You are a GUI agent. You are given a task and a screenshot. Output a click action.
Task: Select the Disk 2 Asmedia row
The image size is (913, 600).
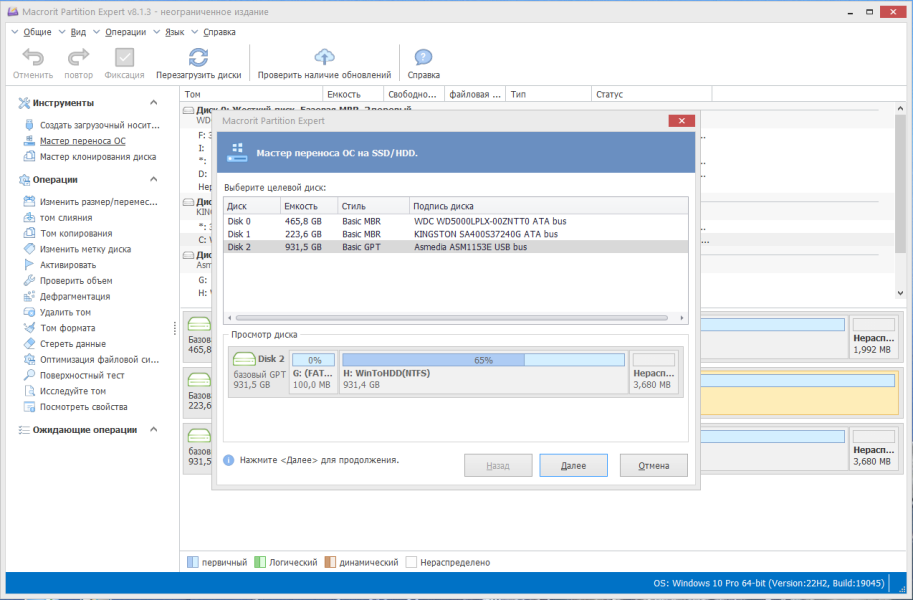455,247
